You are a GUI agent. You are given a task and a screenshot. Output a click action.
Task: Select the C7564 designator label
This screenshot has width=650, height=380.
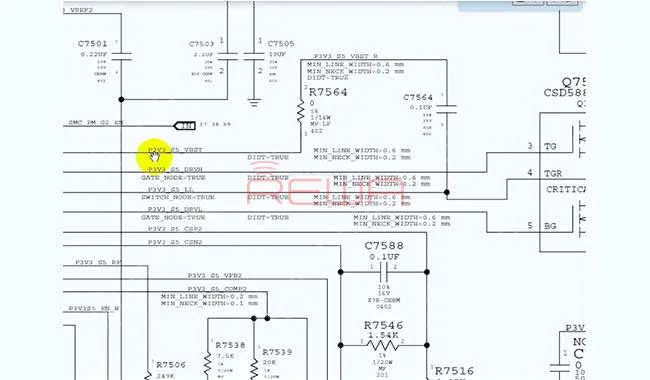[418, 97]
